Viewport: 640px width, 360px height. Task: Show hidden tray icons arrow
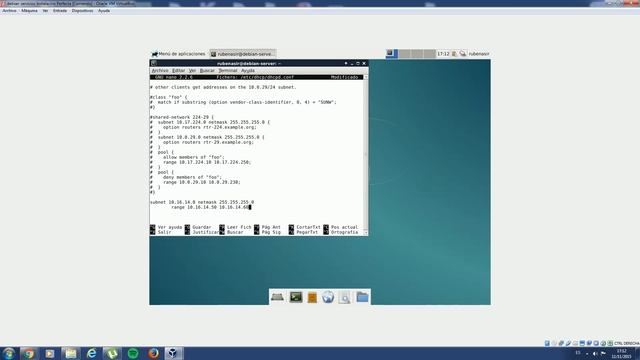coord(587,353)
